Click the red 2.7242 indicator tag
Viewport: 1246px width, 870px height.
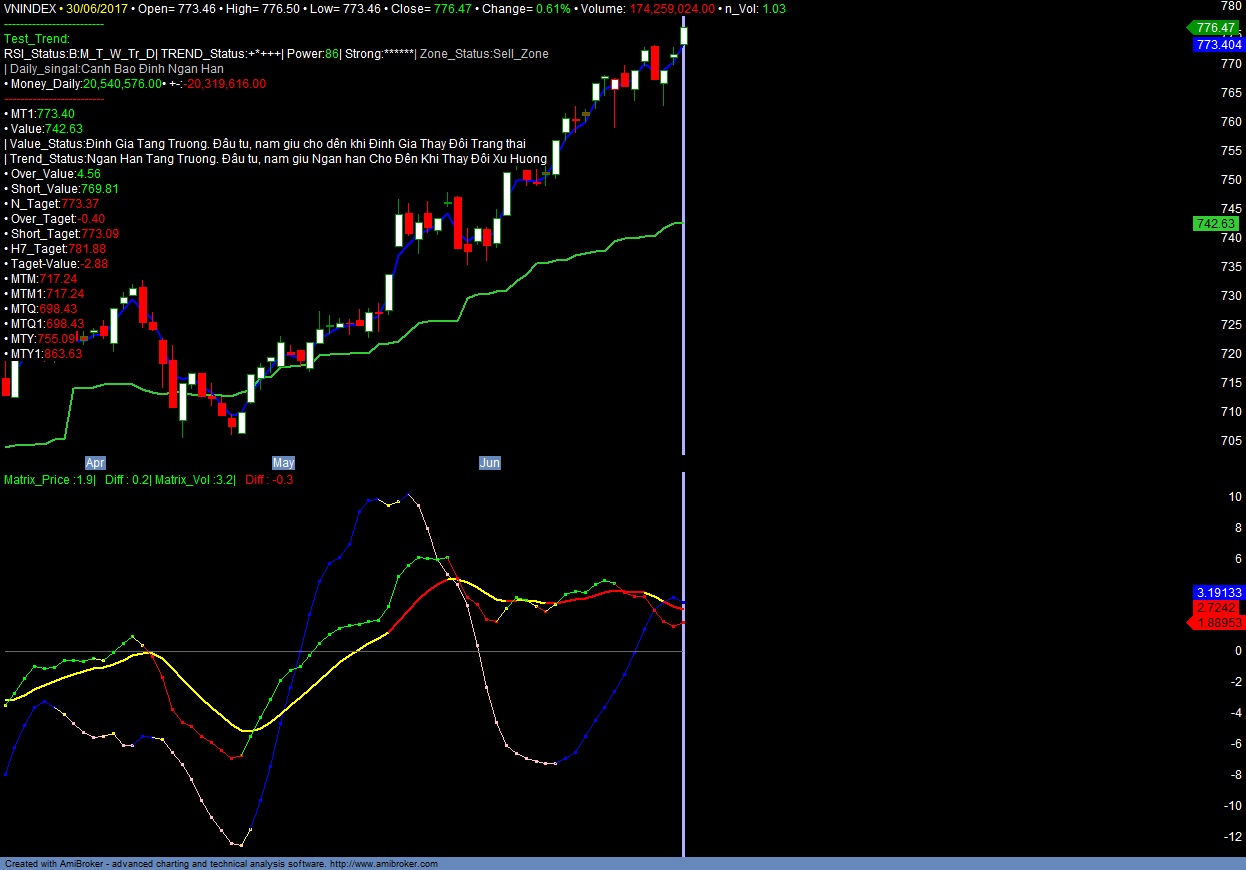(x=1218, y=608)
